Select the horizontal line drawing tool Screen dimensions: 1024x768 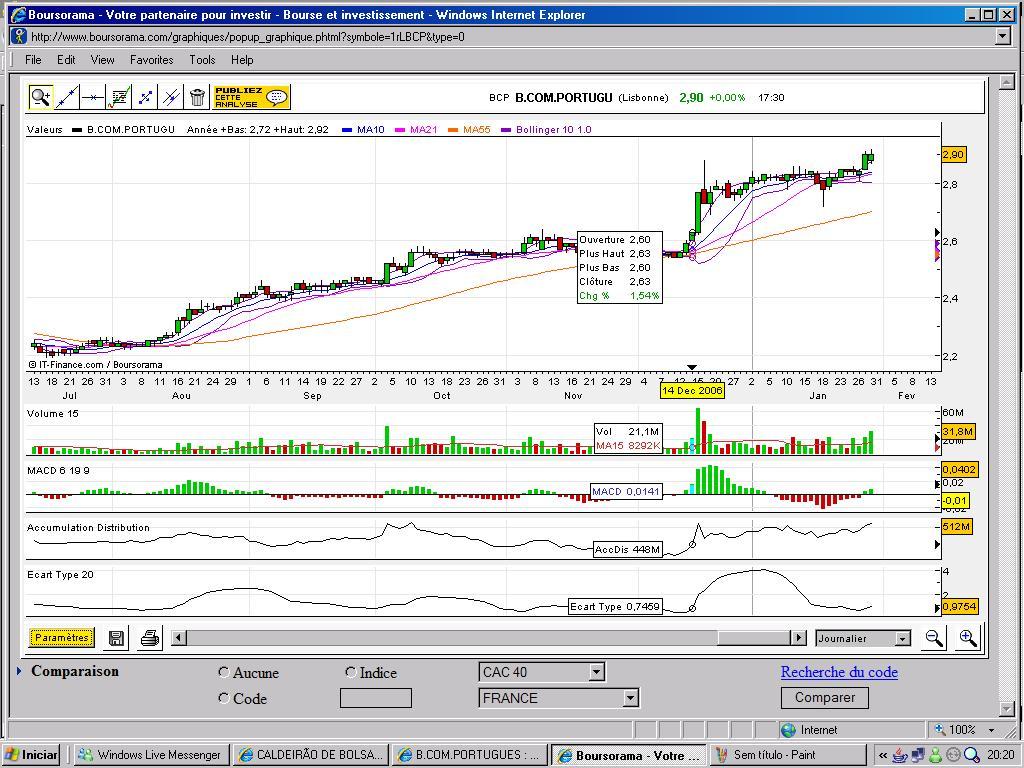pyautogui.click(x=93, y=97)
